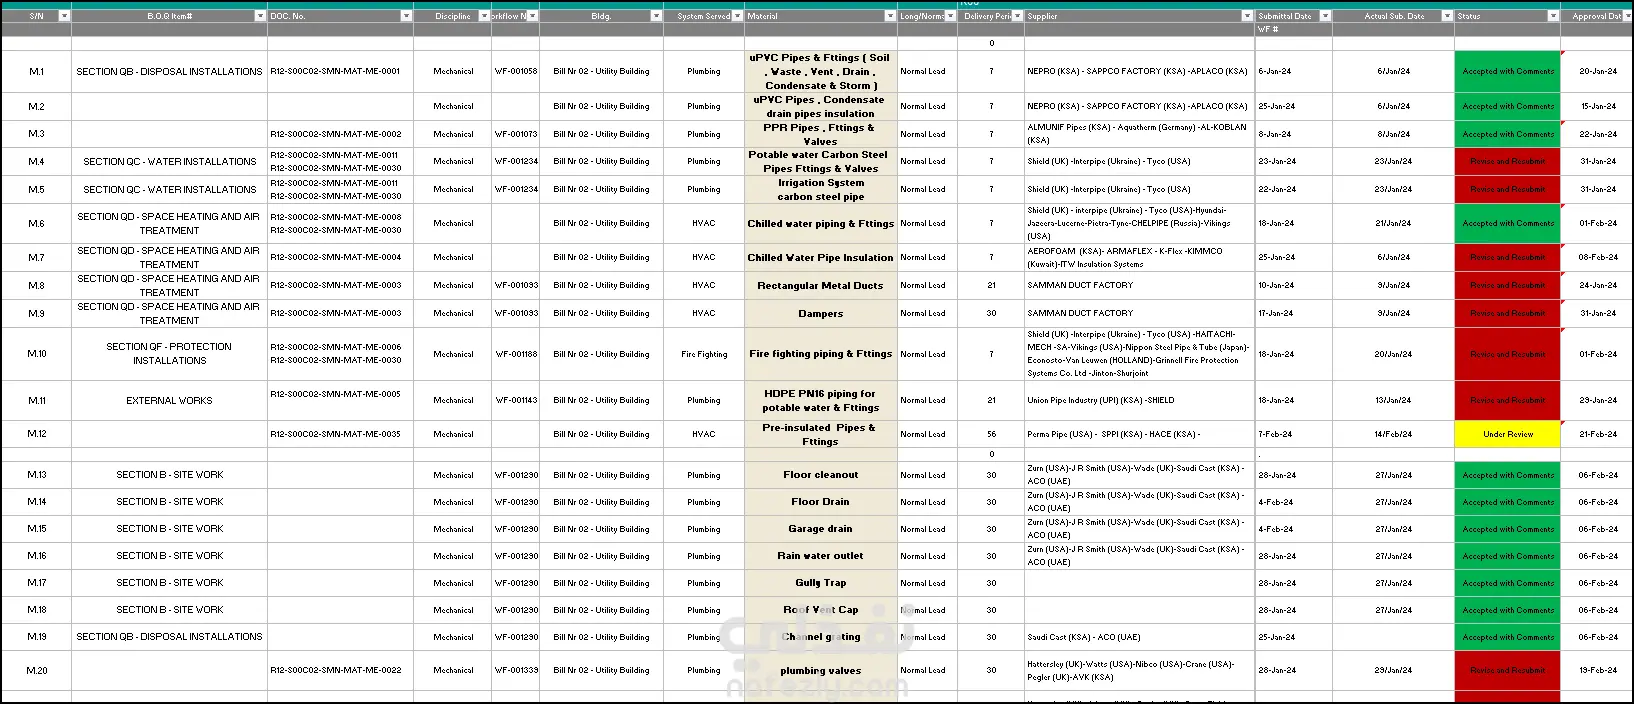Open the Long/Normal lead filter dropdown
The height and width of the screenshot is (704, 1634).
(951, 16)
